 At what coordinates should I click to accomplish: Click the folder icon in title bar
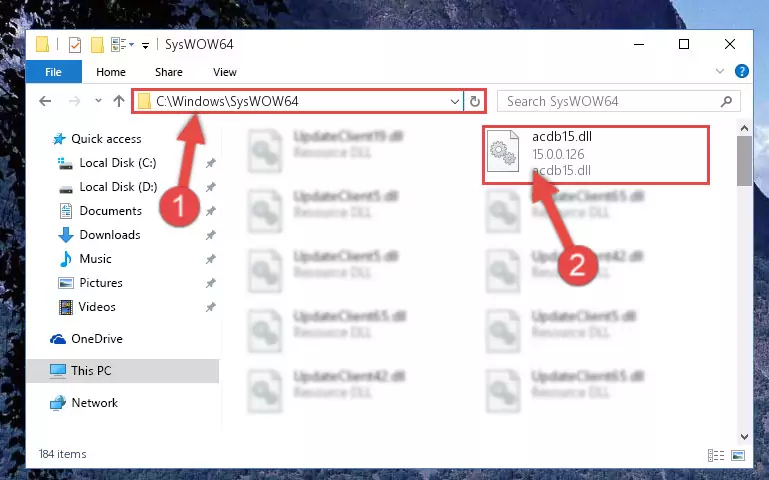tap(43, 45)
